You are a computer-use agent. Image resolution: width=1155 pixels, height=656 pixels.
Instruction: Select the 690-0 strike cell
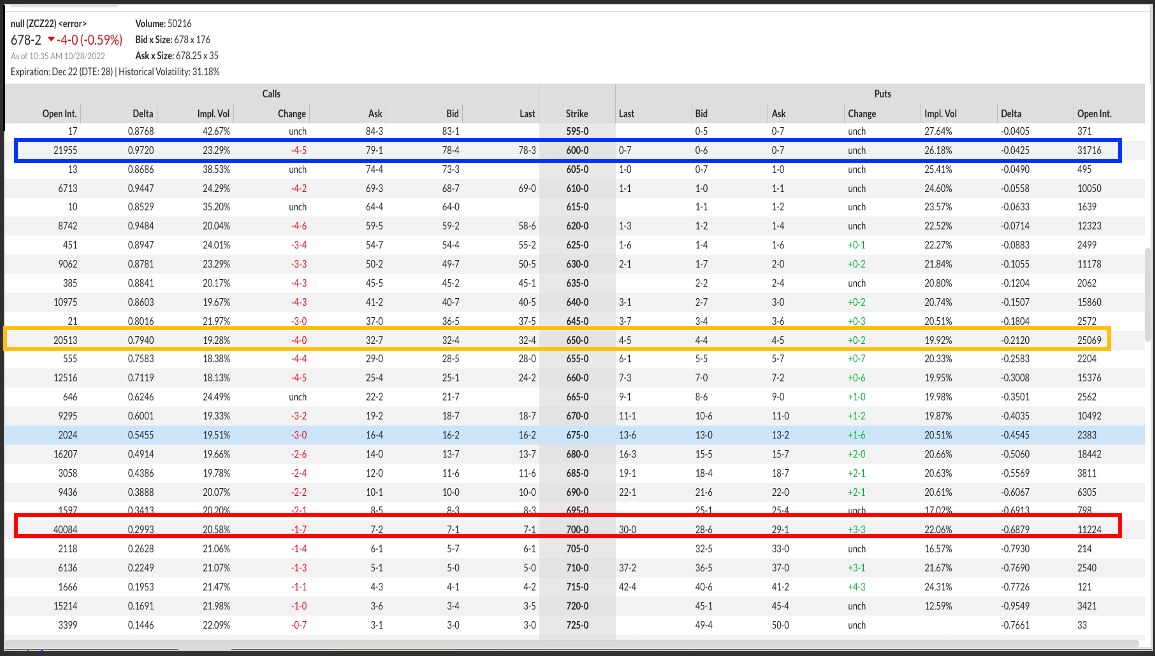[x=577, y=492]
